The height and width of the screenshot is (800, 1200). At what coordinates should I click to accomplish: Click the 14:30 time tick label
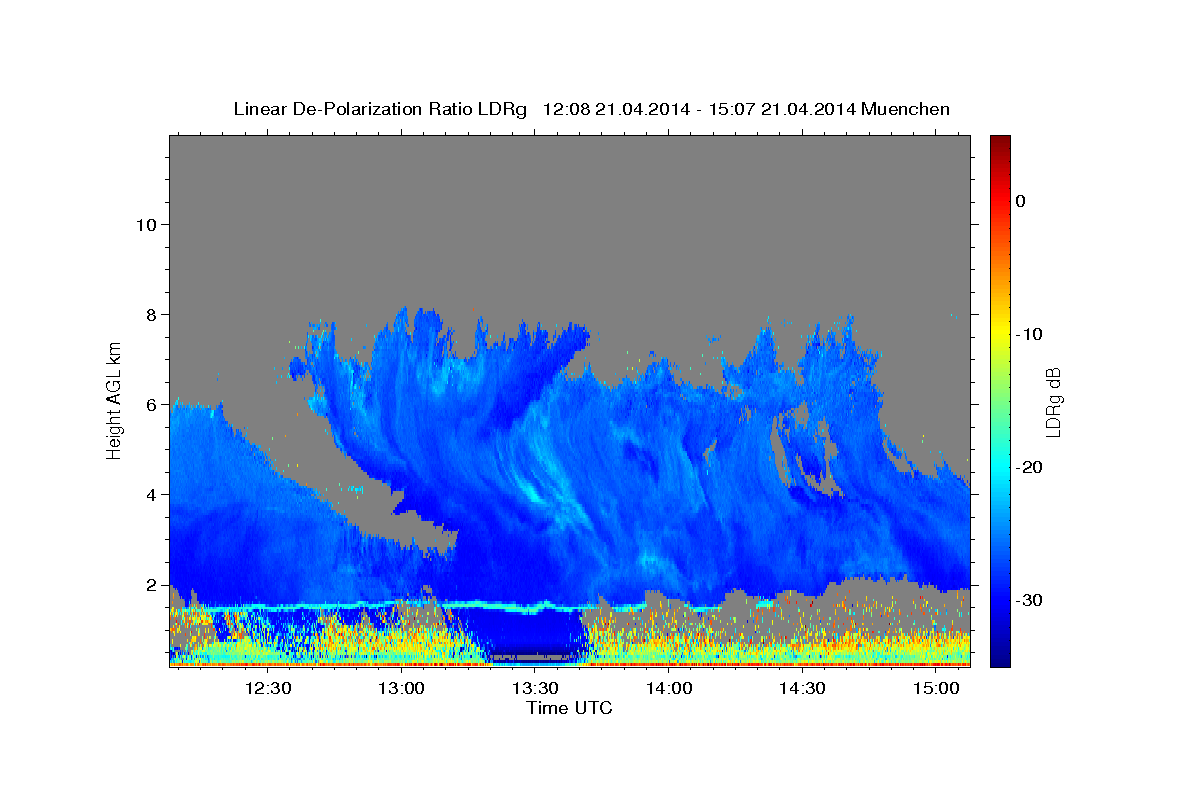802,688
